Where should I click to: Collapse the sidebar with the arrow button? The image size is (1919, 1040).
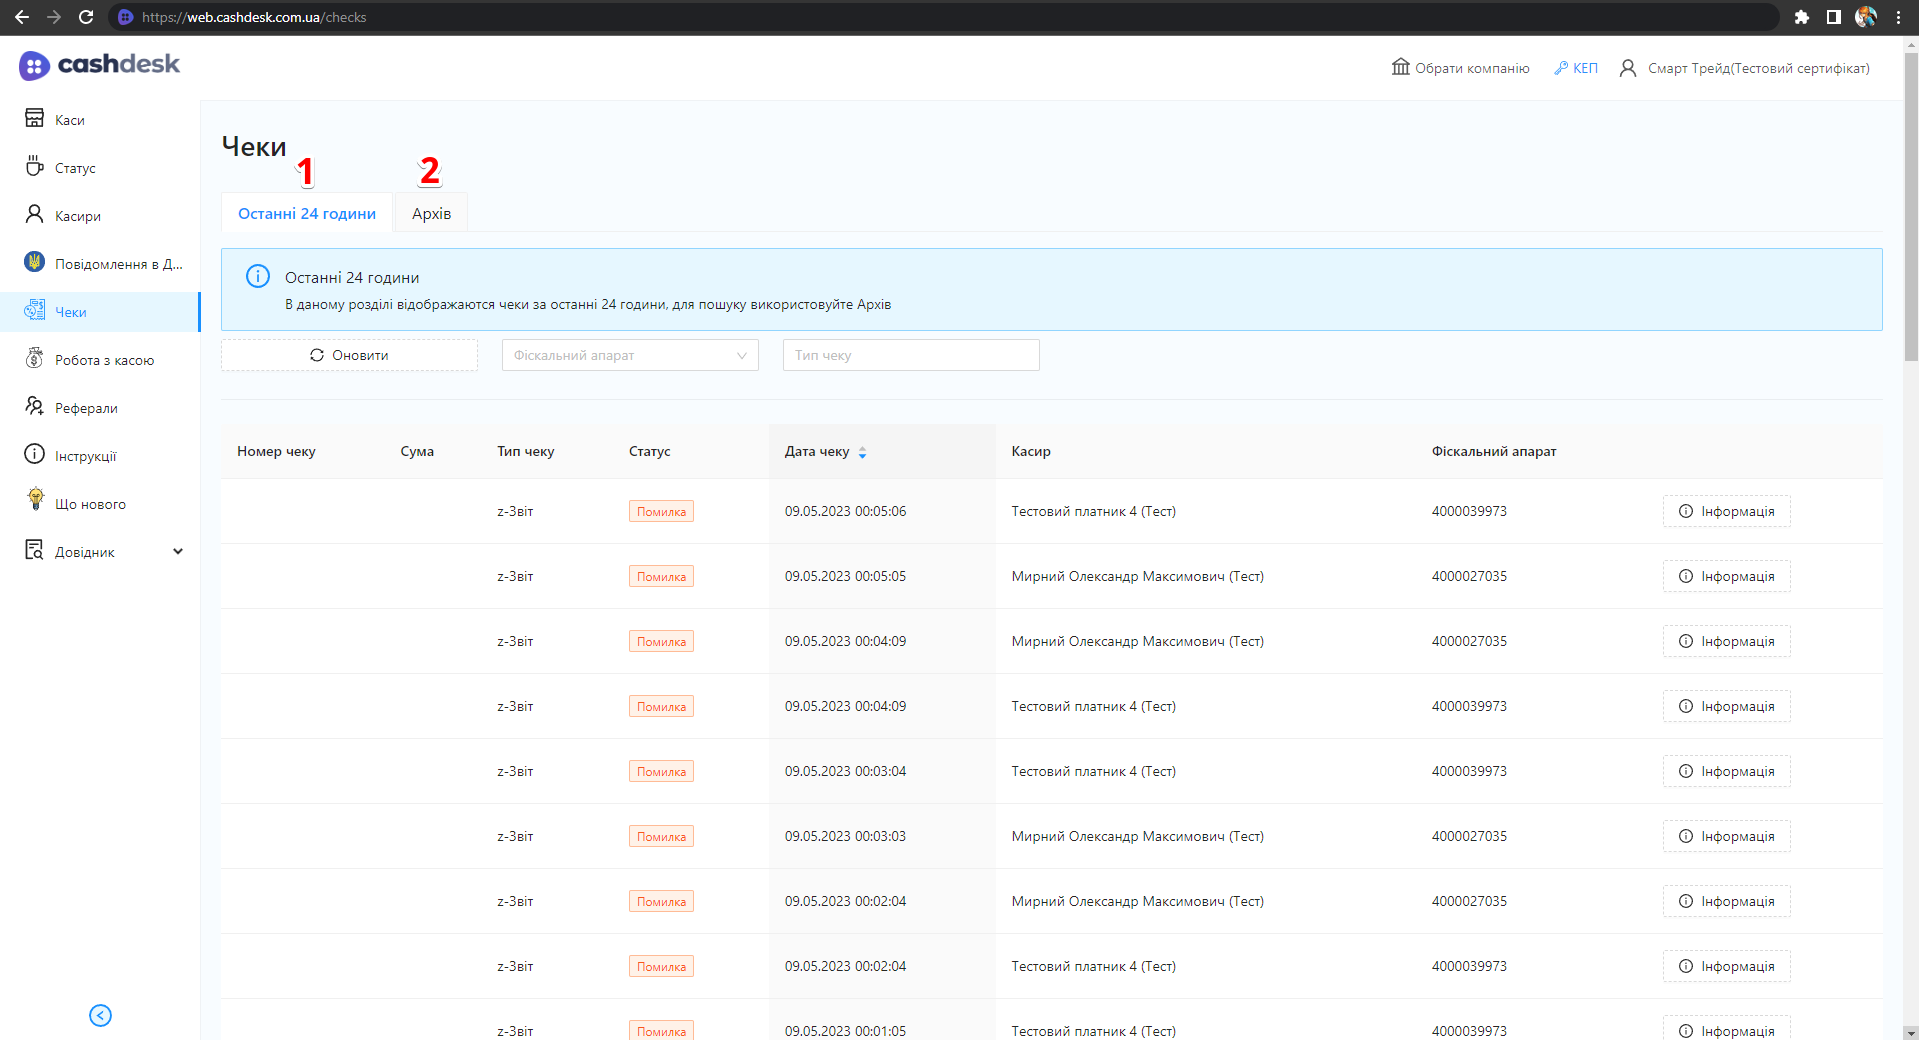point(100,1015)
